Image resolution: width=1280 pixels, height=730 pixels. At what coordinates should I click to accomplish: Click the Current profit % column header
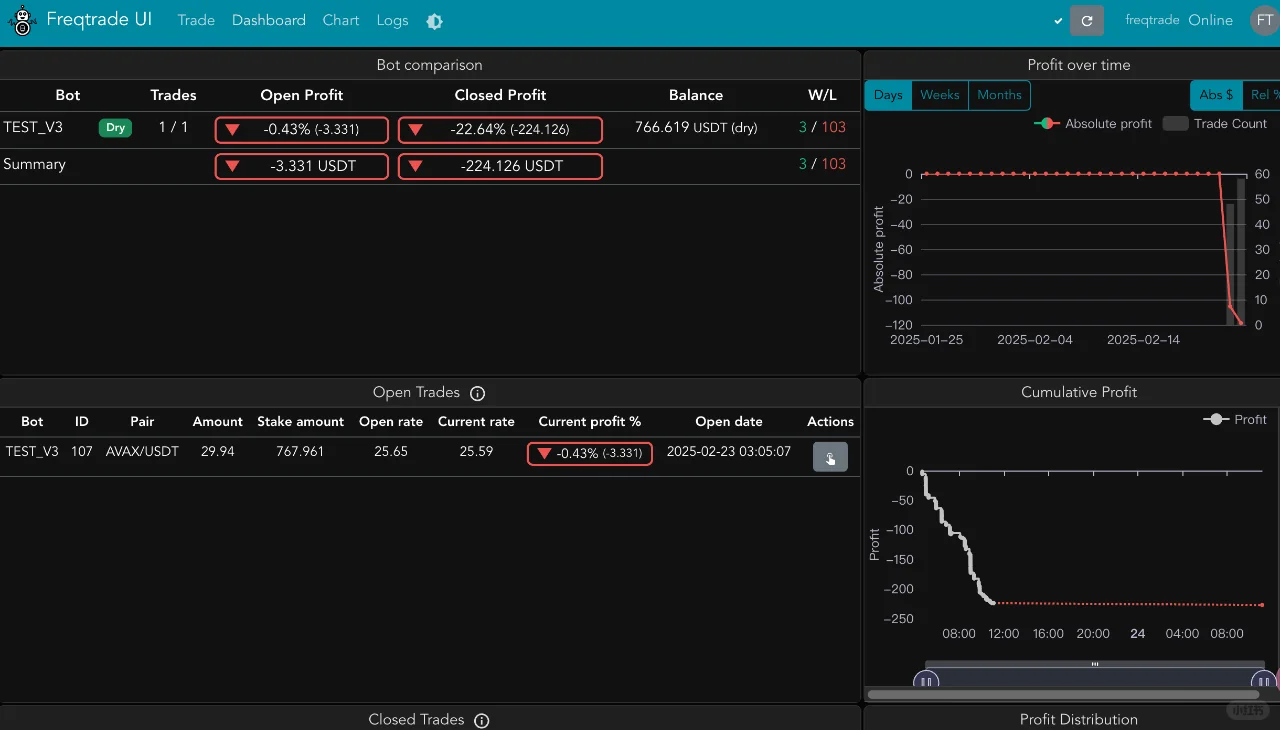590,422
